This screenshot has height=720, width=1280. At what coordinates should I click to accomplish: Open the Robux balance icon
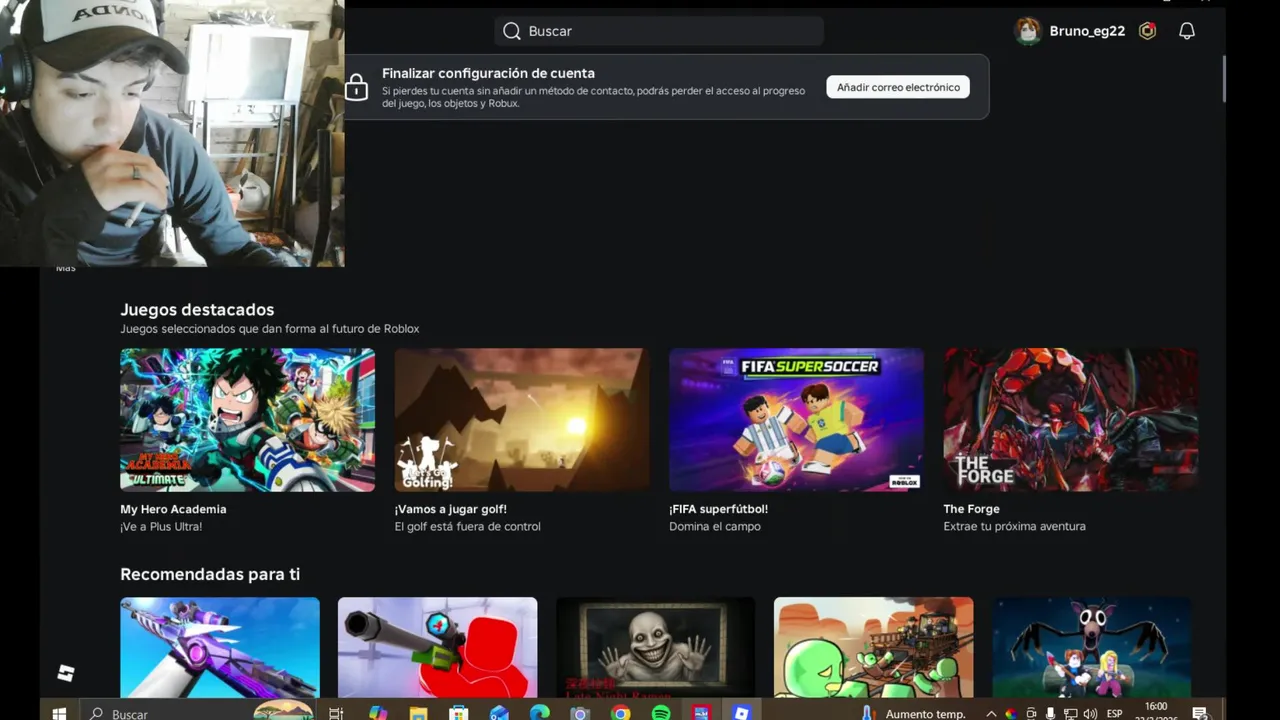pyautogui.click(x=1148, y=31)
